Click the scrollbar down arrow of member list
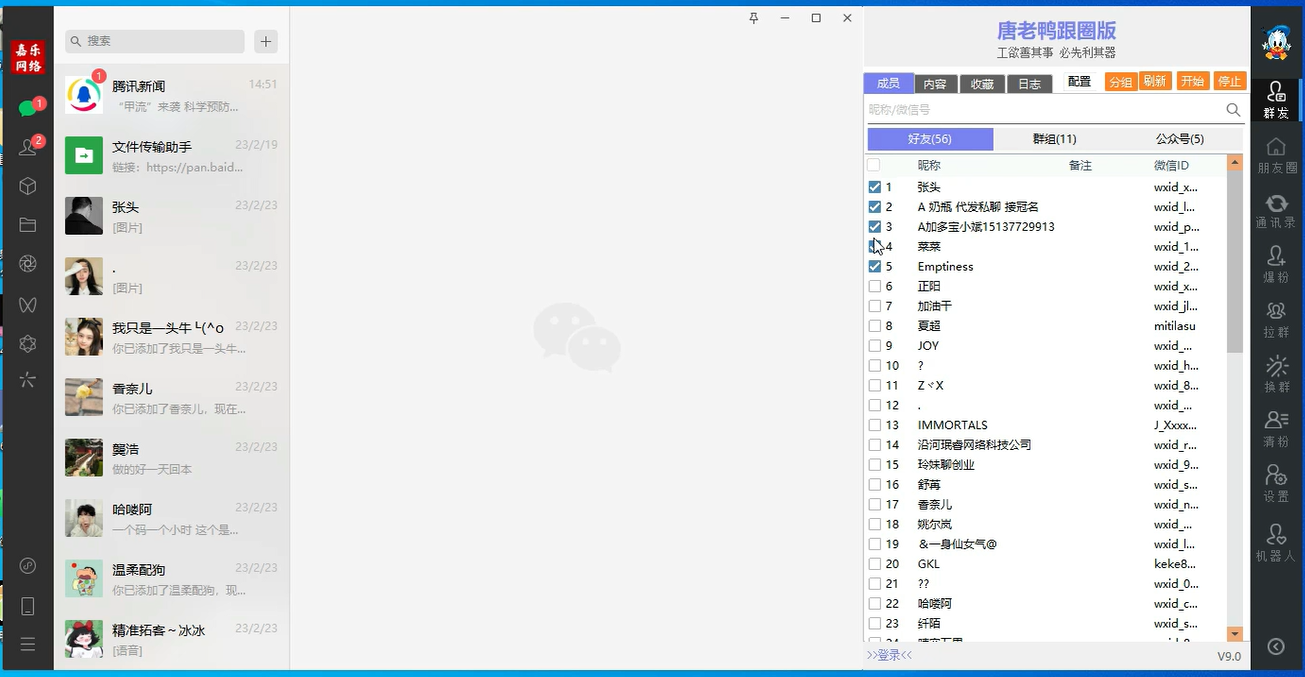1305x677 pixels. pyautogui.click(x=1235, y=634)
